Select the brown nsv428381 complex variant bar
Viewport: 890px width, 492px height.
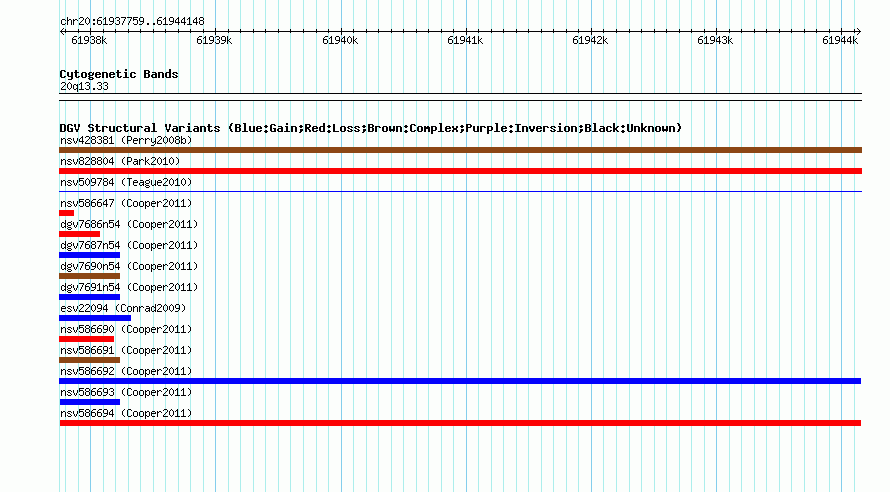(460, 150)
